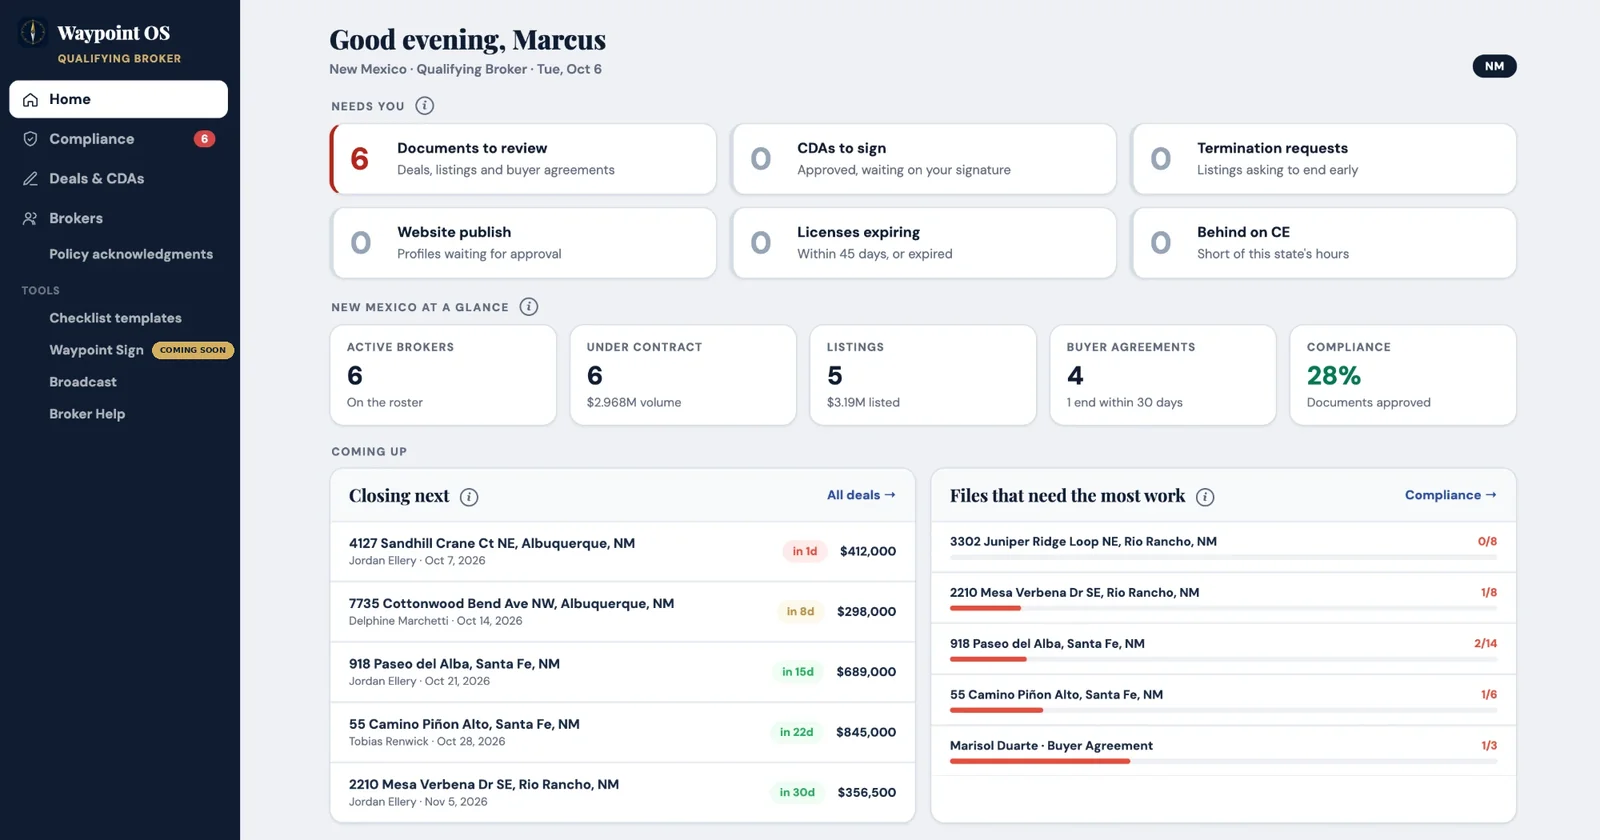
Task: Click progress bar under Marisol Duarte Buyer Agreement
Action: click(1223, 761)
